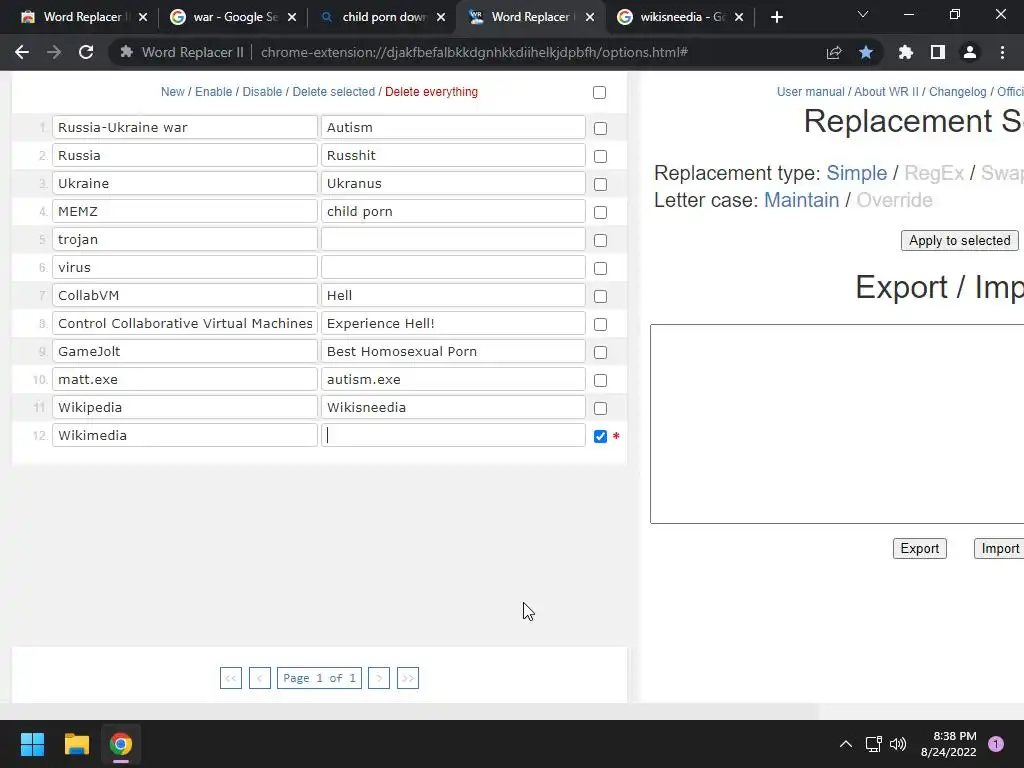Close the 'war - Google Search' tab

click(292, 17)
